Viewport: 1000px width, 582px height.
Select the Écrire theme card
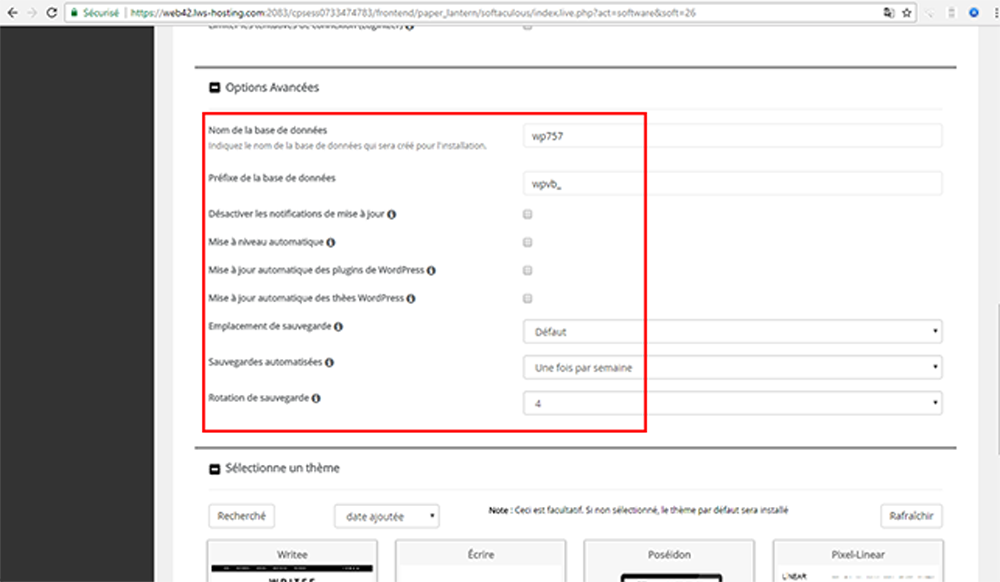click(480, 561)
